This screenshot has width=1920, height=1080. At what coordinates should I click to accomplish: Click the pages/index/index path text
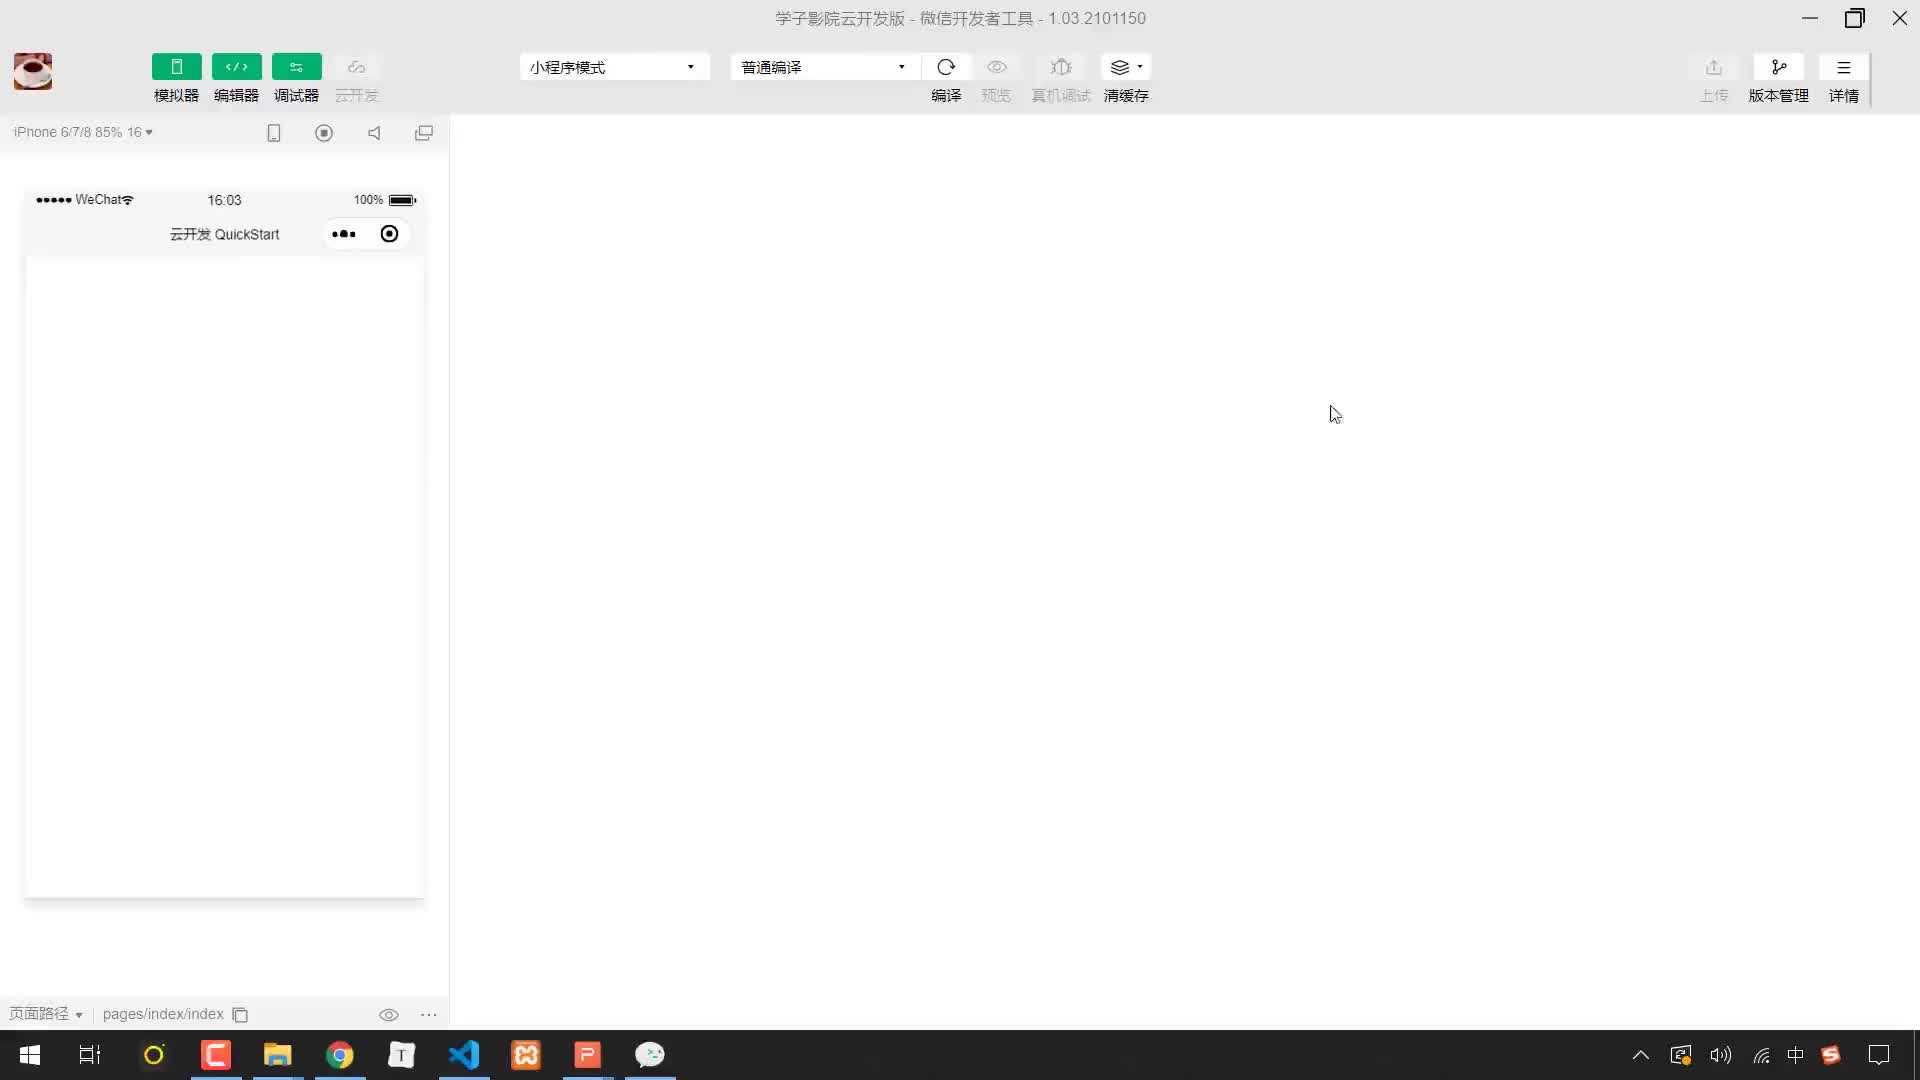click(163, 1014)
